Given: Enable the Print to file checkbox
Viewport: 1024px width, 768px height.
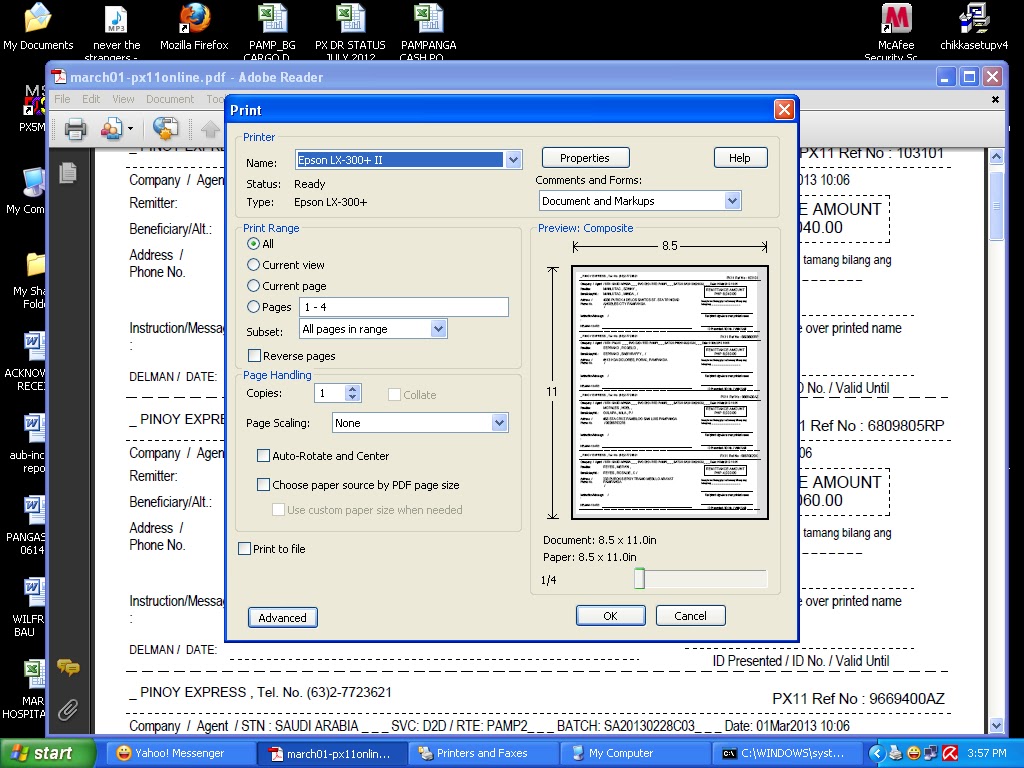Looking at the screenshot, I should [244, 549].
